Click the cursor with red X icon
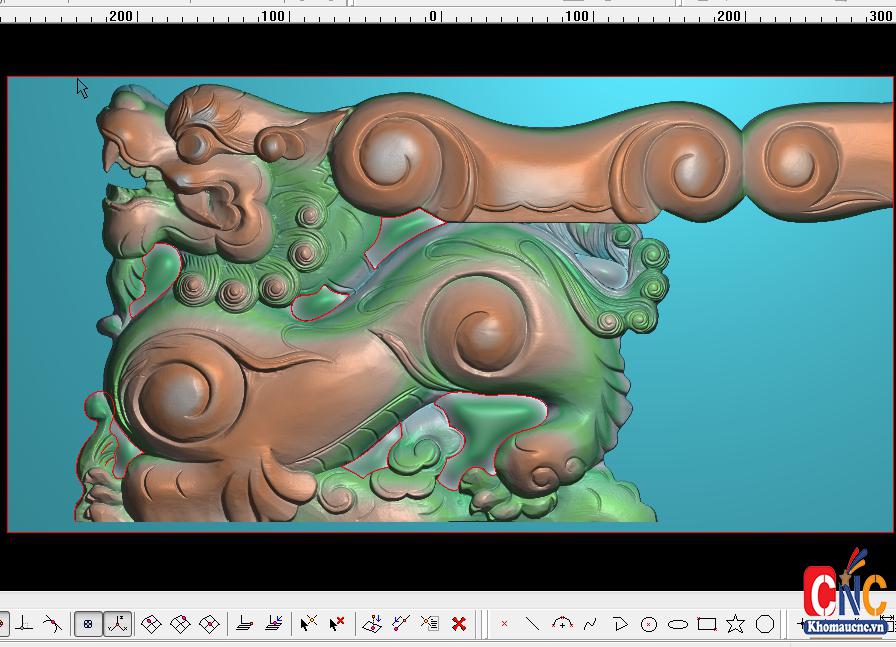896x647 pixels. point(337,624)
